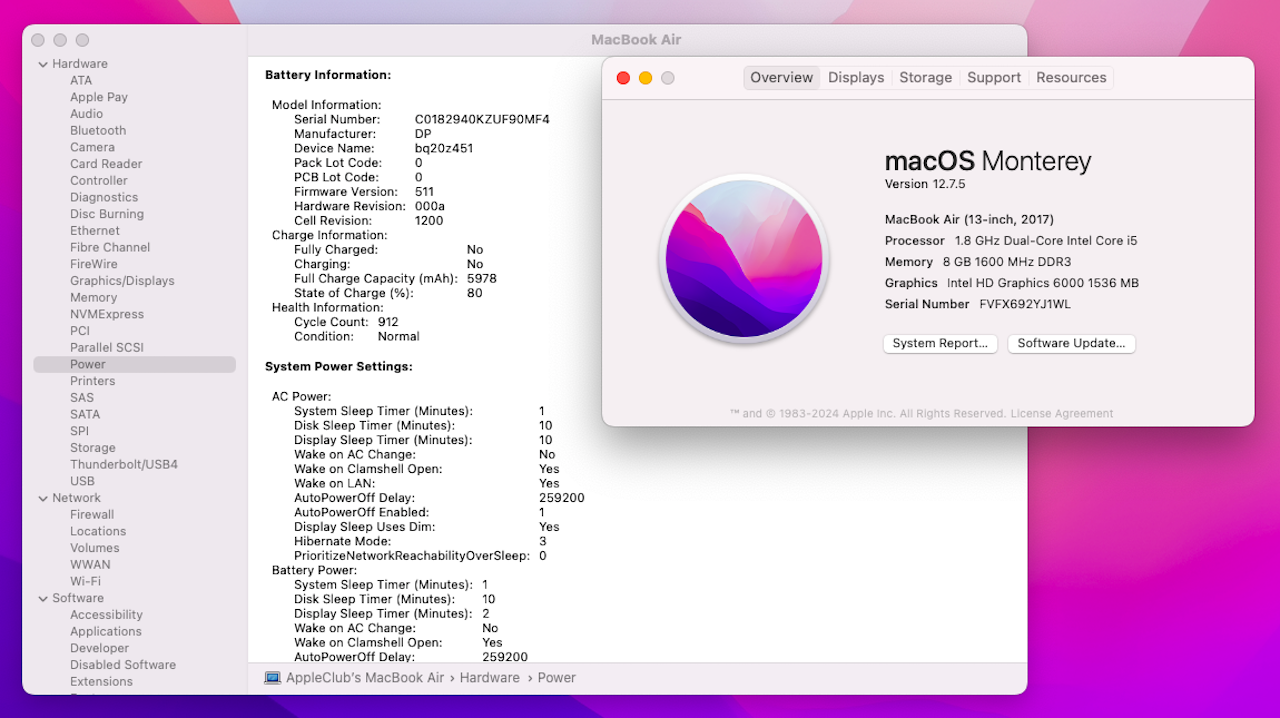The height and width of the screenshot is (718, 1280).
Task: Click the Condition value Normal
Action: (399, 337)
